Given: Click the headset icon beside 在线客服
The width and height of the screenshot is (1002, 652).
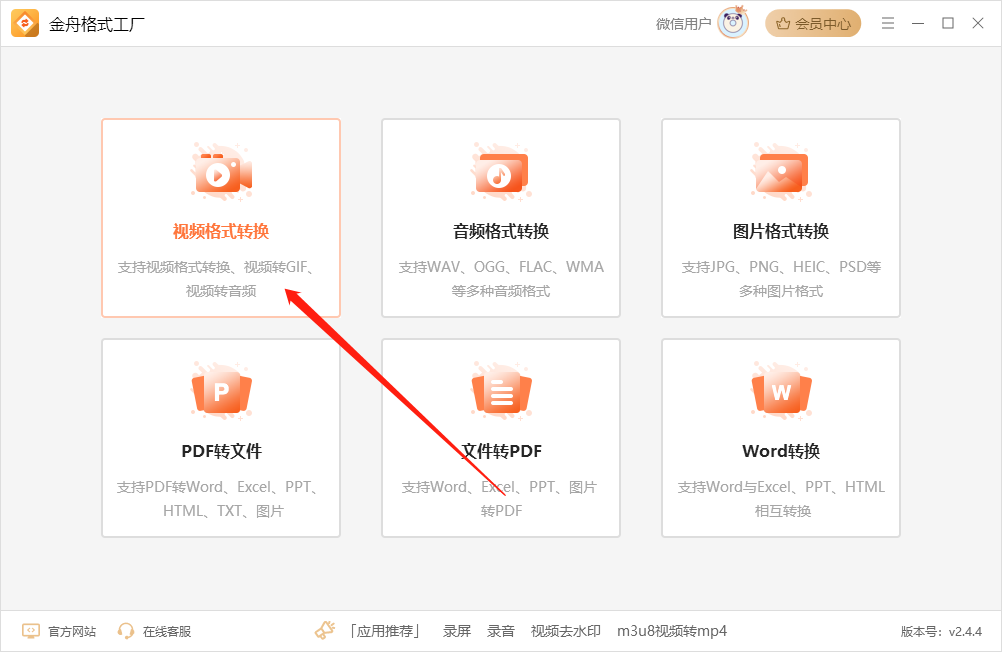Looking at the screenshot, I should [126, 631].
